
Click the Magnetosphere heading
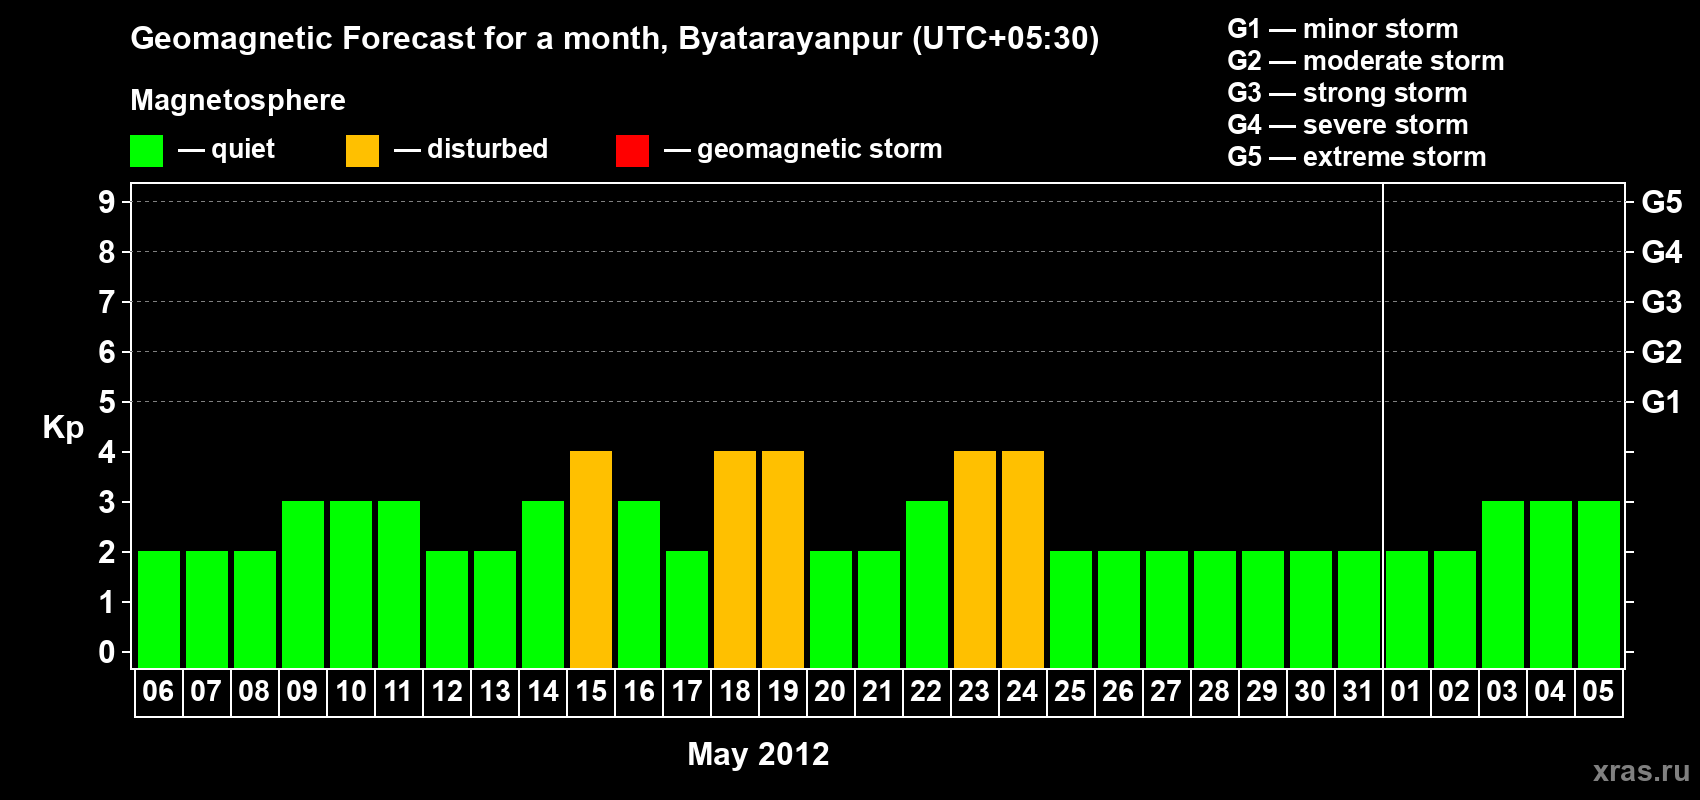pyautogui.click(x=238, y=101)
